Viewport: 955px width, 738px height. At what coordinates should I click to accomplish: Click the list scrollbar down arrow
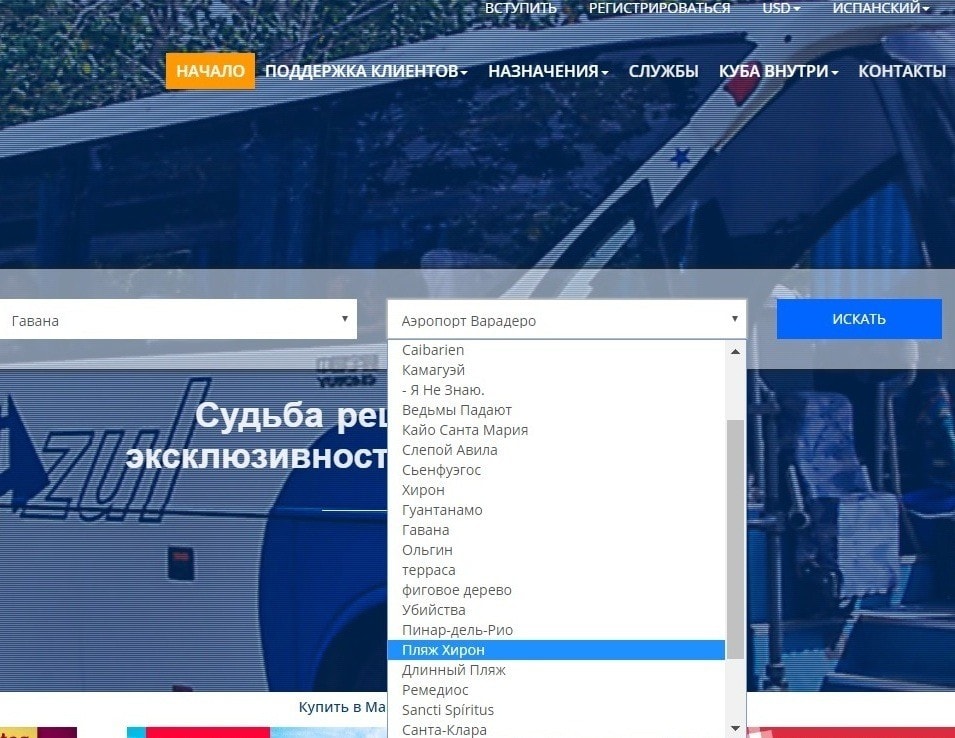[x=735, y=728]
